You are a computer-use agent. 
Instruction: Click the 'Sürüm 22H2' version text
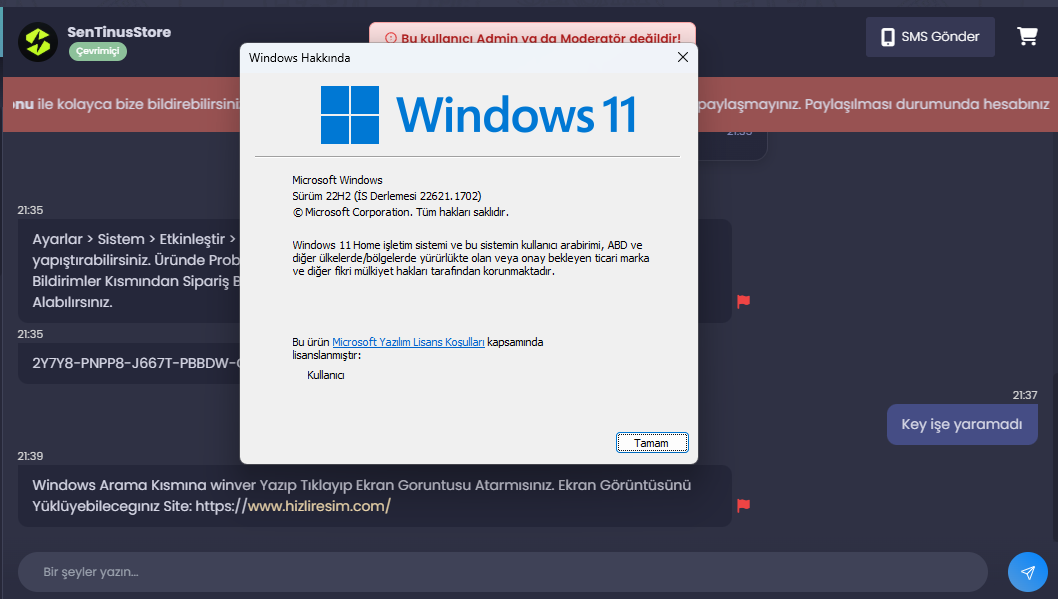(387, 196)
